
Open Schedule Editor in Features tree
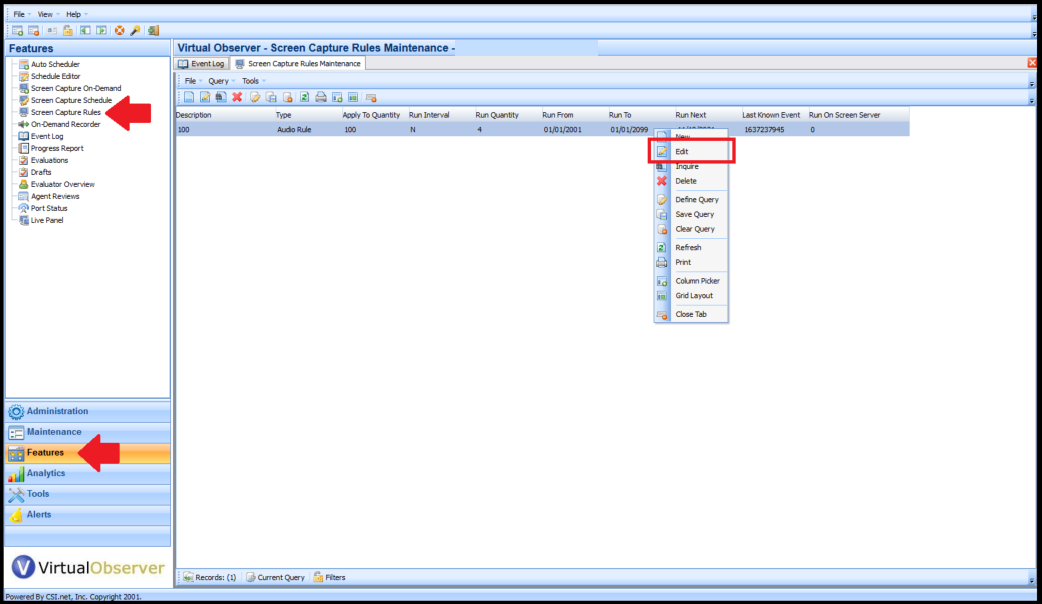coord(55,76)
